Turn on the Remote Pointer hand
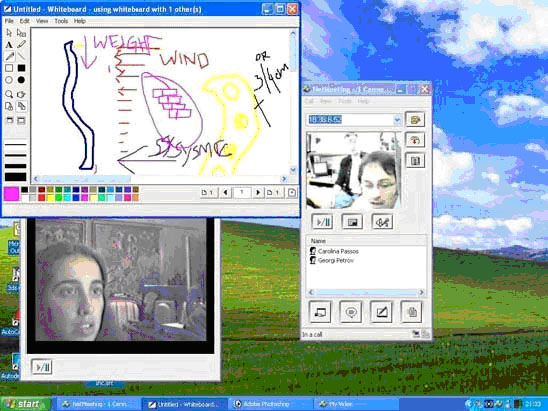 coord(21,94)
